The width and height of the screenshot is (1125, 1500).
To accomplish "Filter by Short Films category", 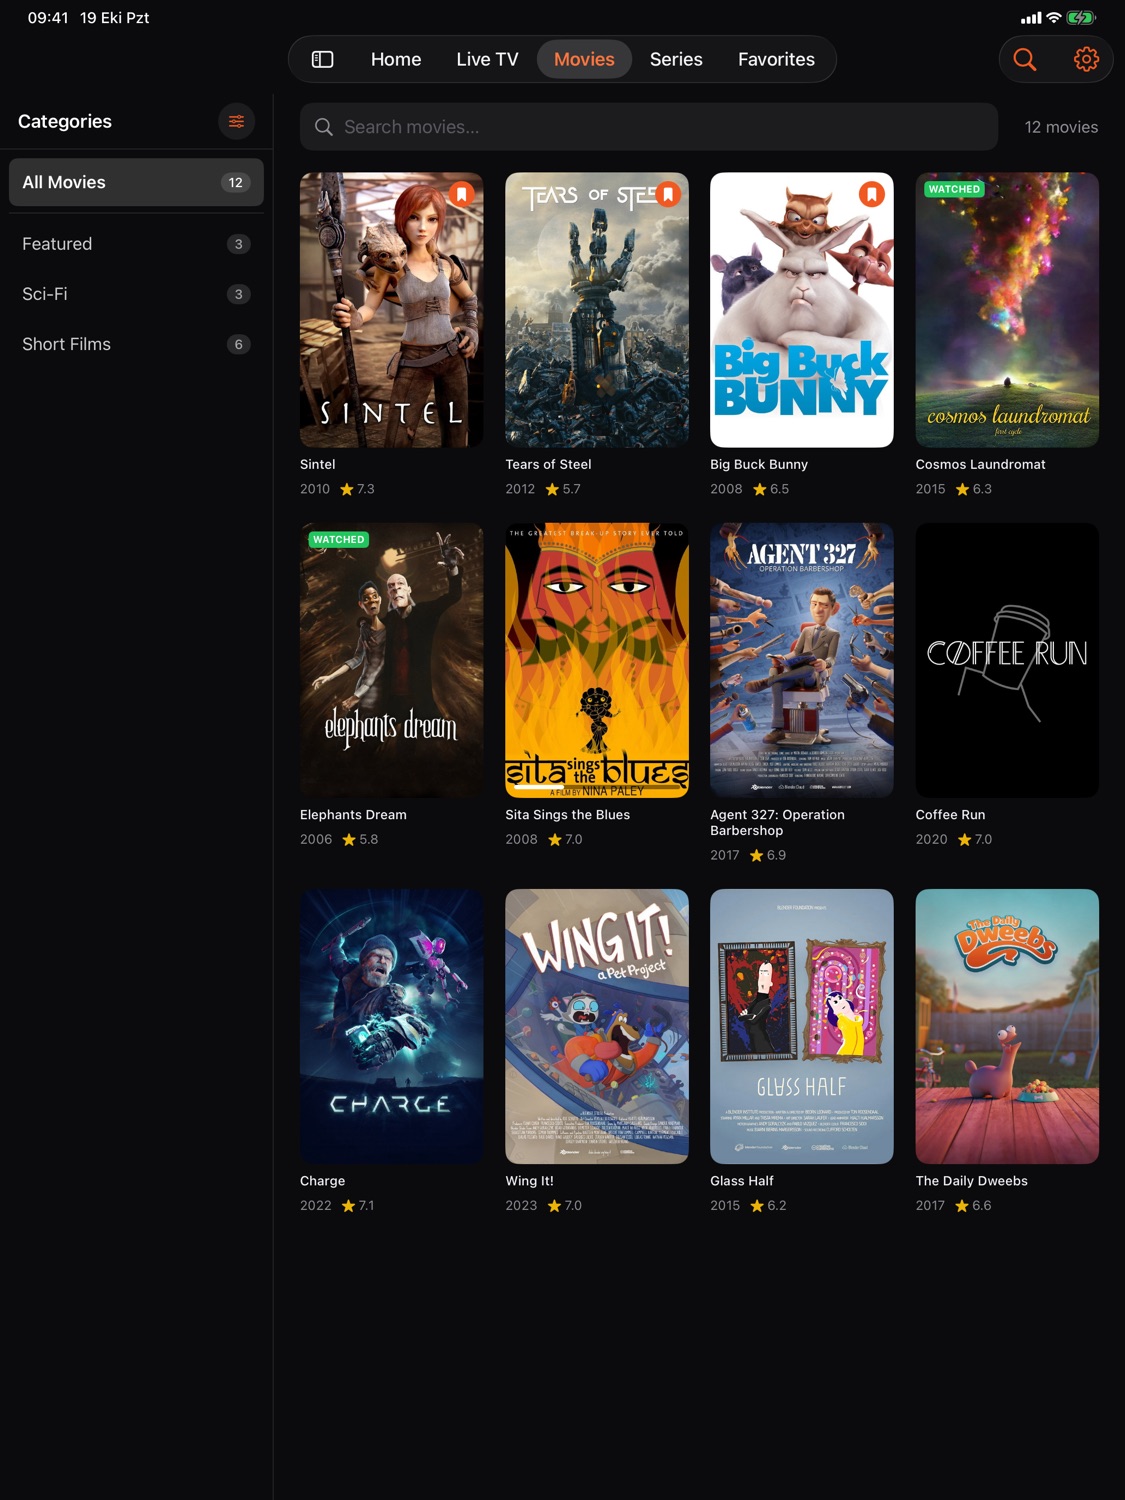I will (136, 344).
